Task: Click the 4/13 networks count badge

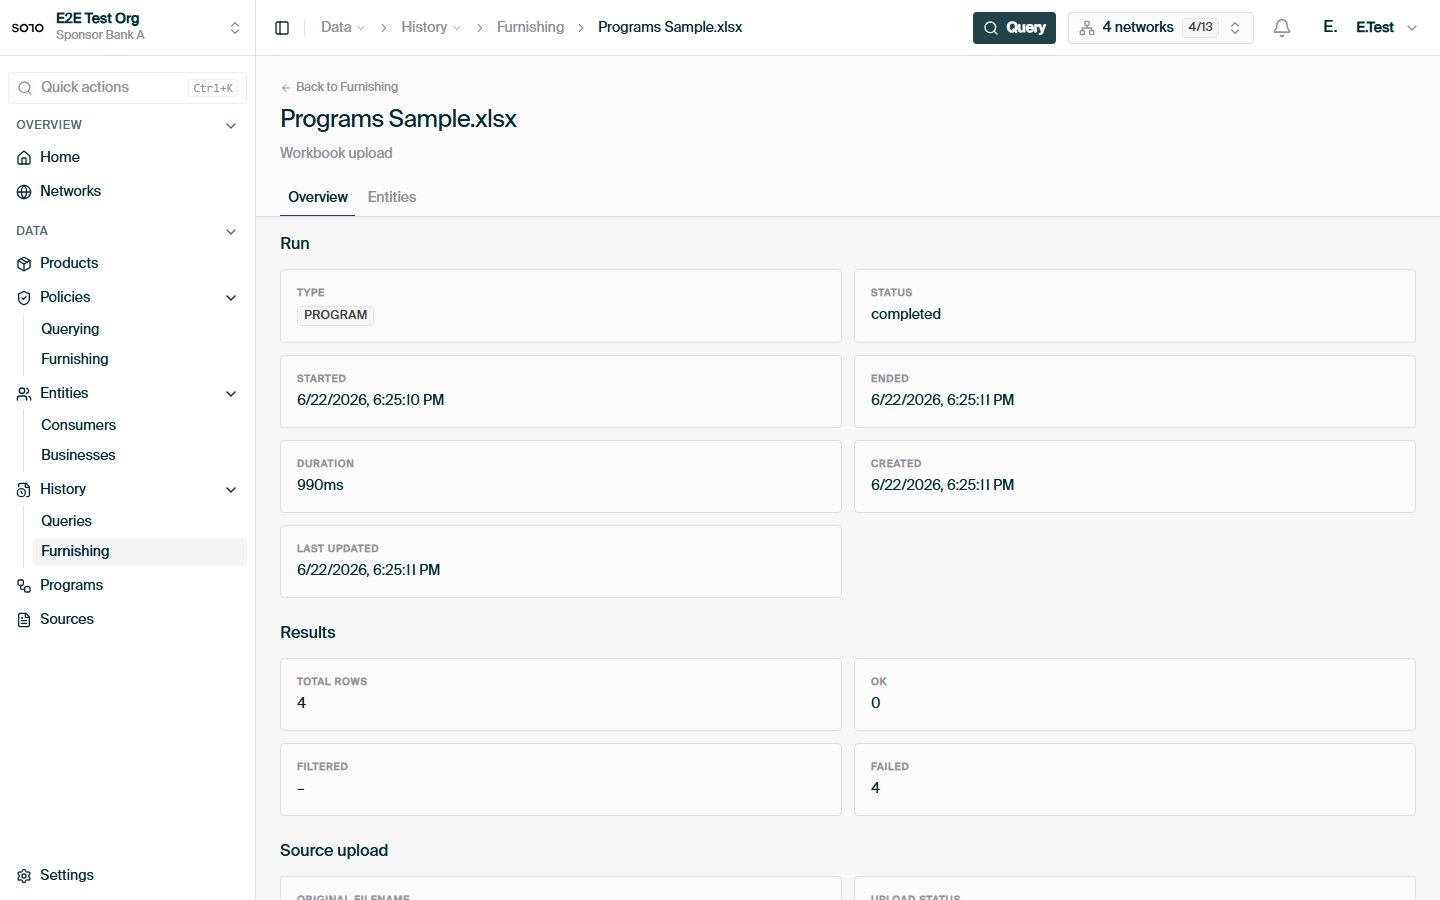Action: coord(1200,28)
